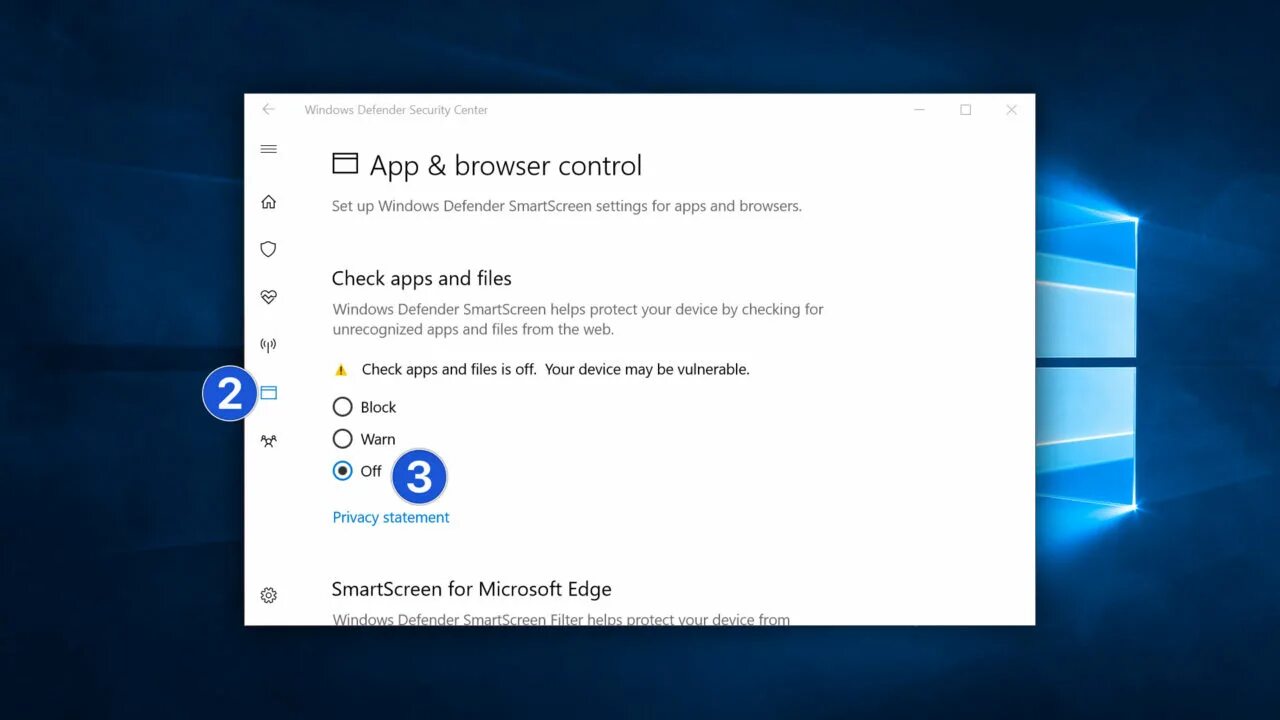Close the Windows Defender Security Center window
Screen dimensions: 1280x720
pos(1011,110)
